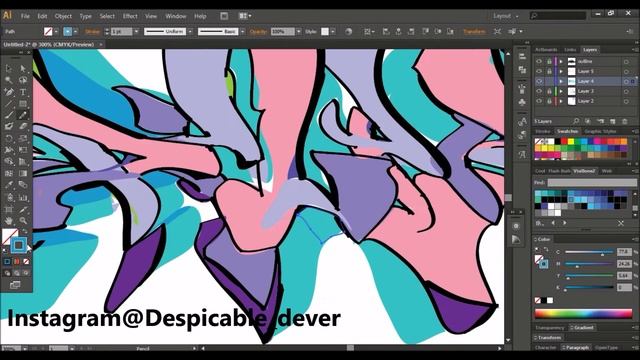Select the Rotate tool
This screenshot has height=360, width=640.
click(x=9, y=138)
